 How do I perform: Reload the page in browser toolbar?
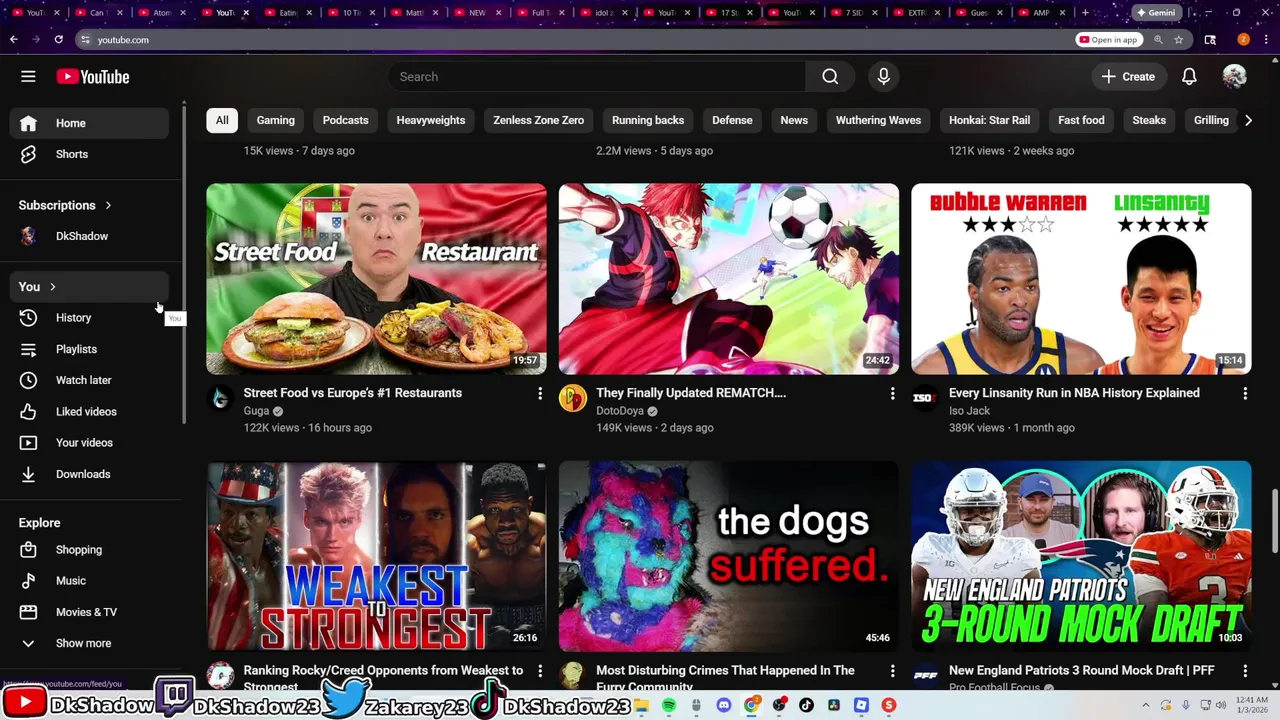(x=58, y=40)
